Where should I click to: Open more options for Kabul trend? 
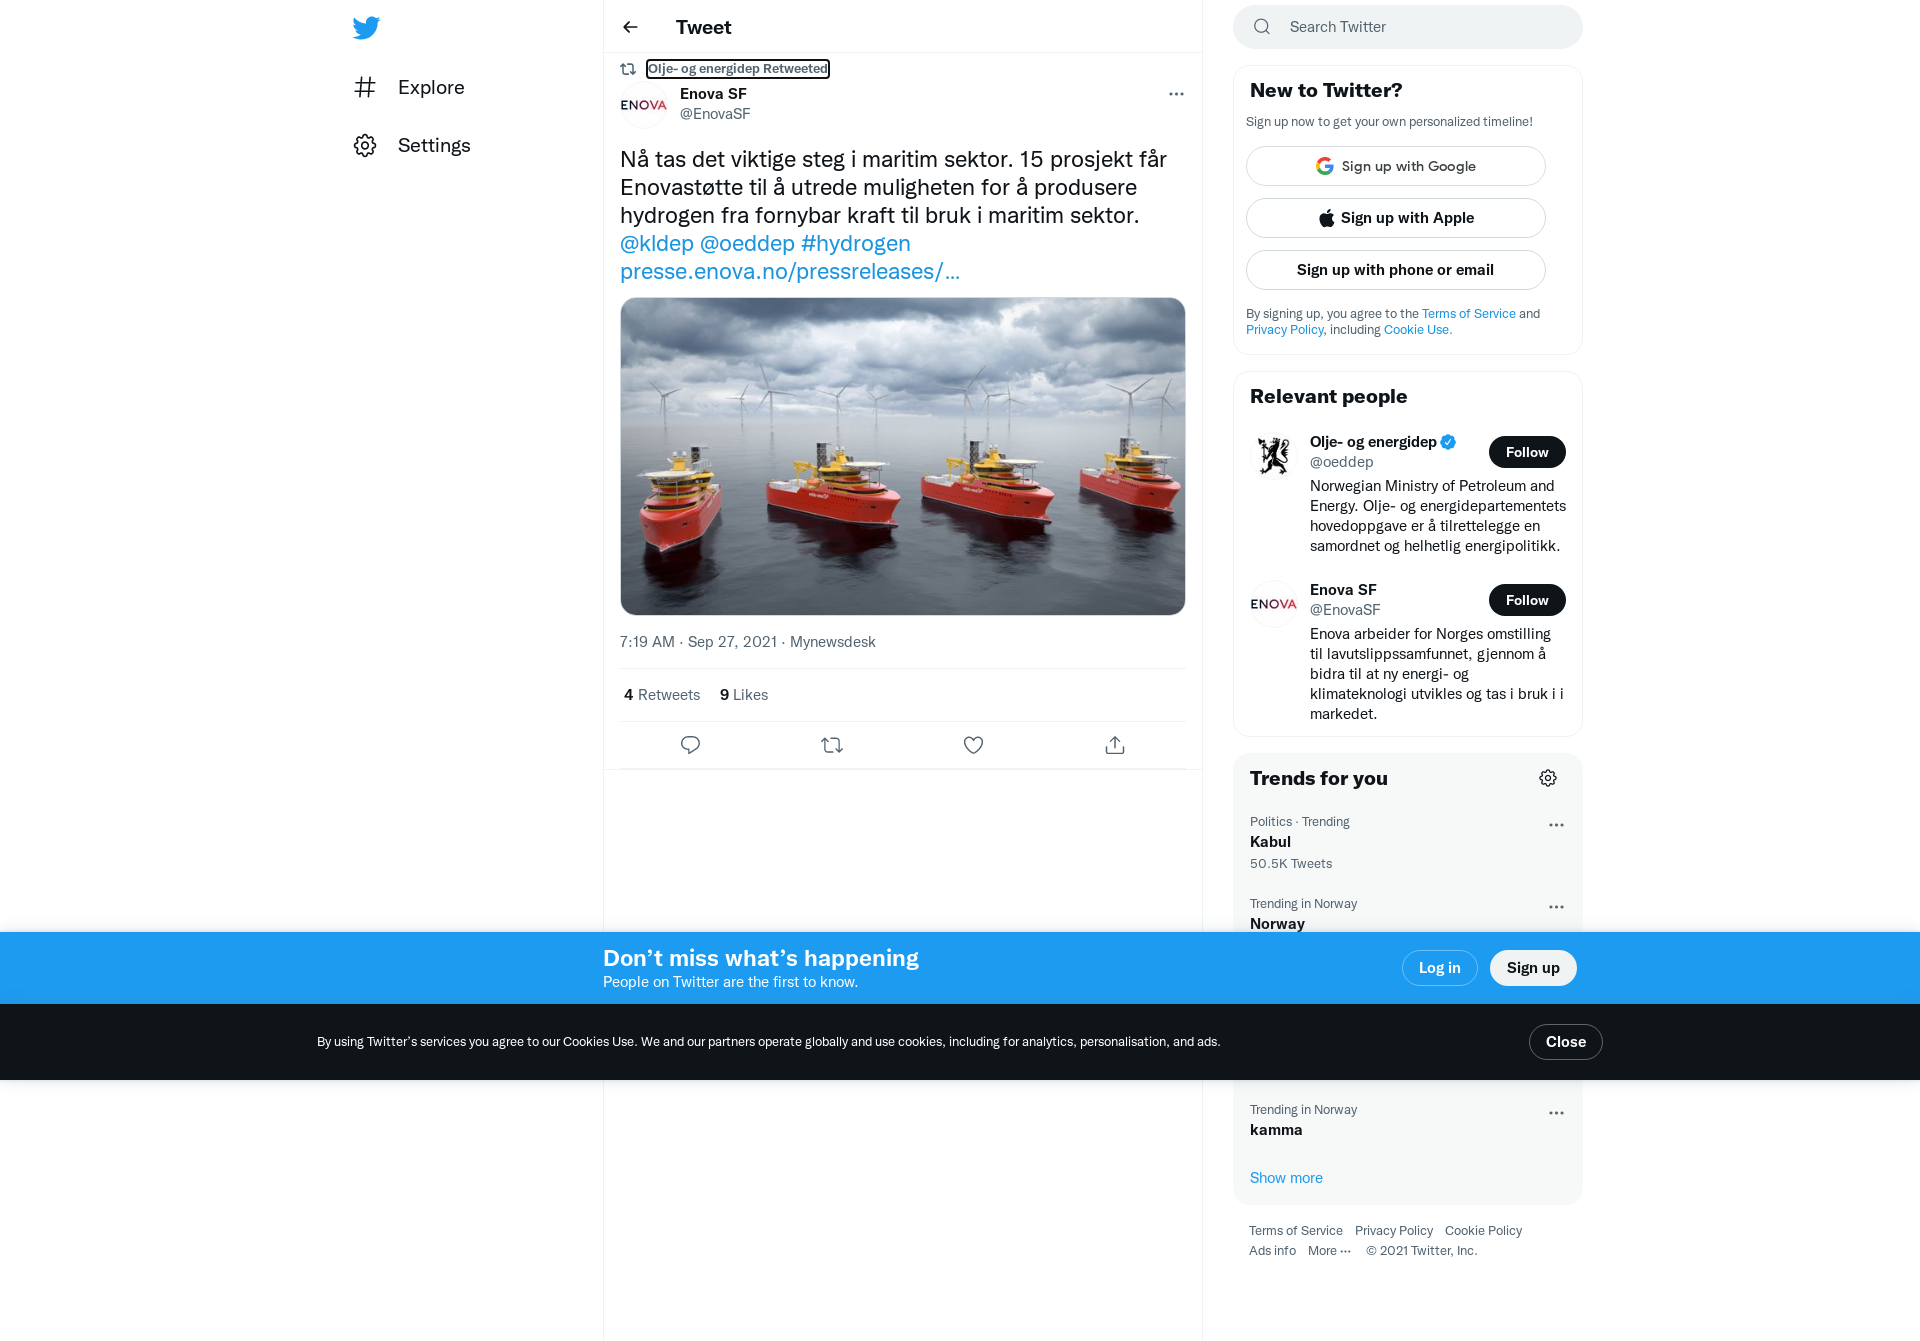click(x=1556, y=825)
